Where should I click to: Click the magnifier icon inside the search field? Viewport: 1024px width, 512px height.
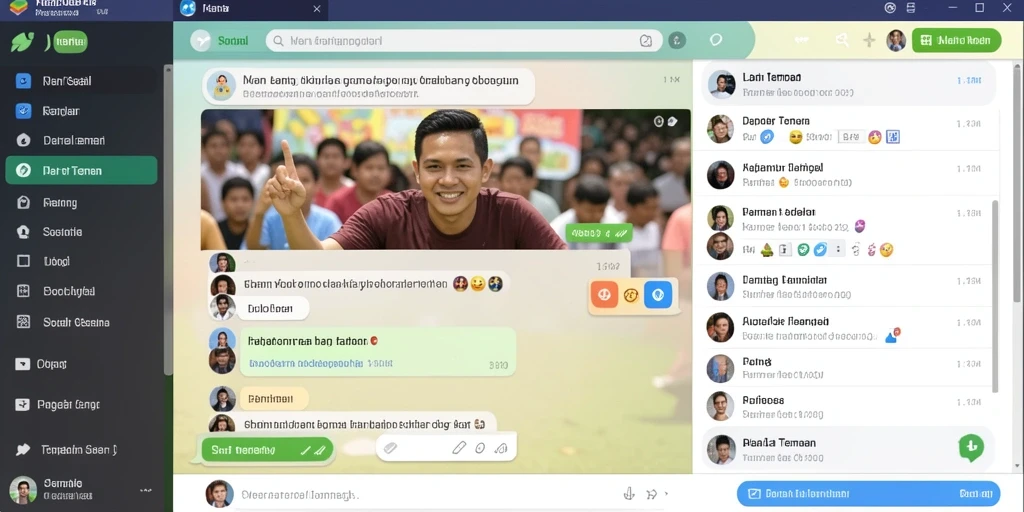click(278, 40)
